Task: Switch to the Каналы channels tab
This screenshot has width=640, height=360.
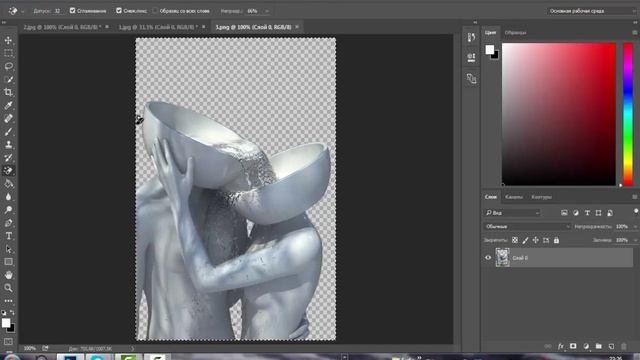Action: point(513,197)
